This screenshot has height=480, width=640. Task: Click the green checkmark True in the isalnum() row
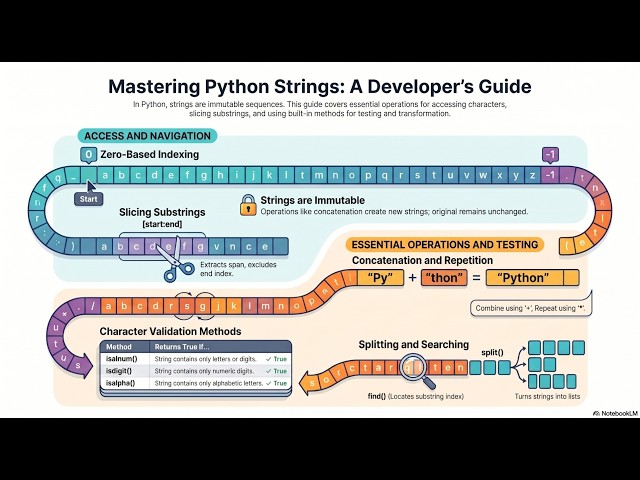pyautogui.click(x=276, y=359)
